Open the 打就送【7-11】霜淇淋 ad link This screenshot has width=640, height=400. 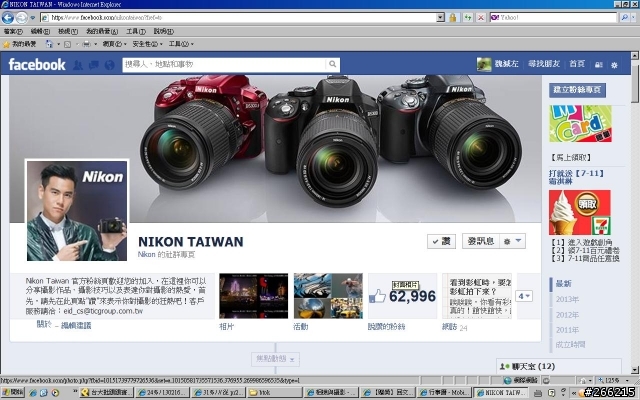[x=576, y=177]
